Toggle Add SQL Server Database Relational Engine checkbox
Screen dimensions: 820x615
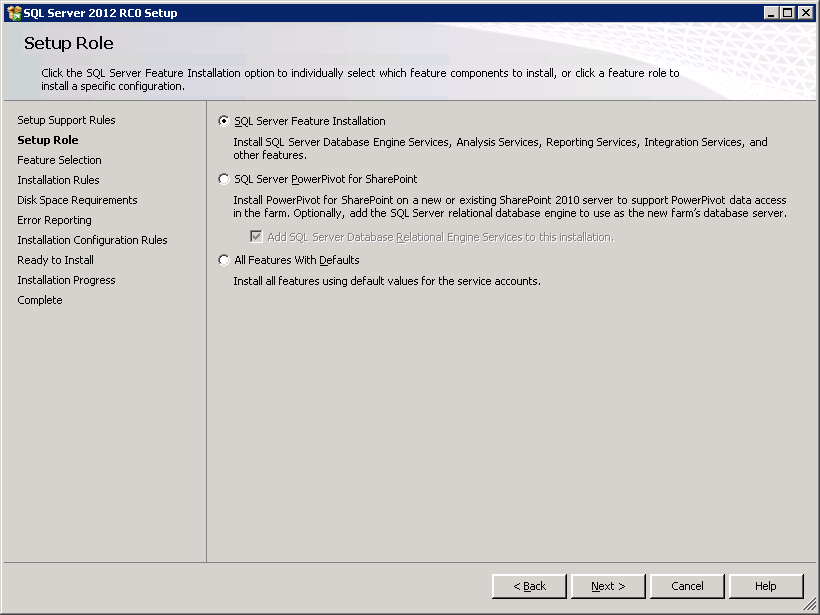256,237
